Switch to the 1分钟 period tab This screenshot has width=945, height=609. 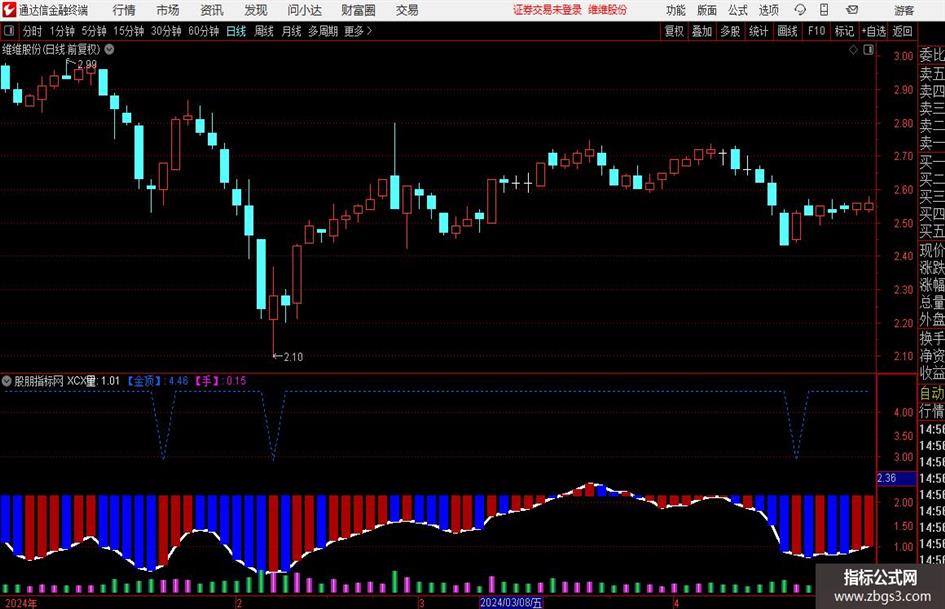[62, 31]
